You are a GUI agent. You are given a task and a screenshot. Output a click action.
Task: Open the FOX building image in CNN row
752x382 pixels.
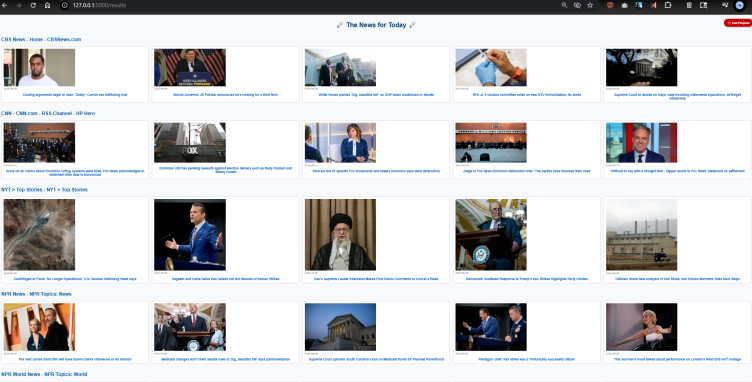pyautogui.click(x=190, y=143)
